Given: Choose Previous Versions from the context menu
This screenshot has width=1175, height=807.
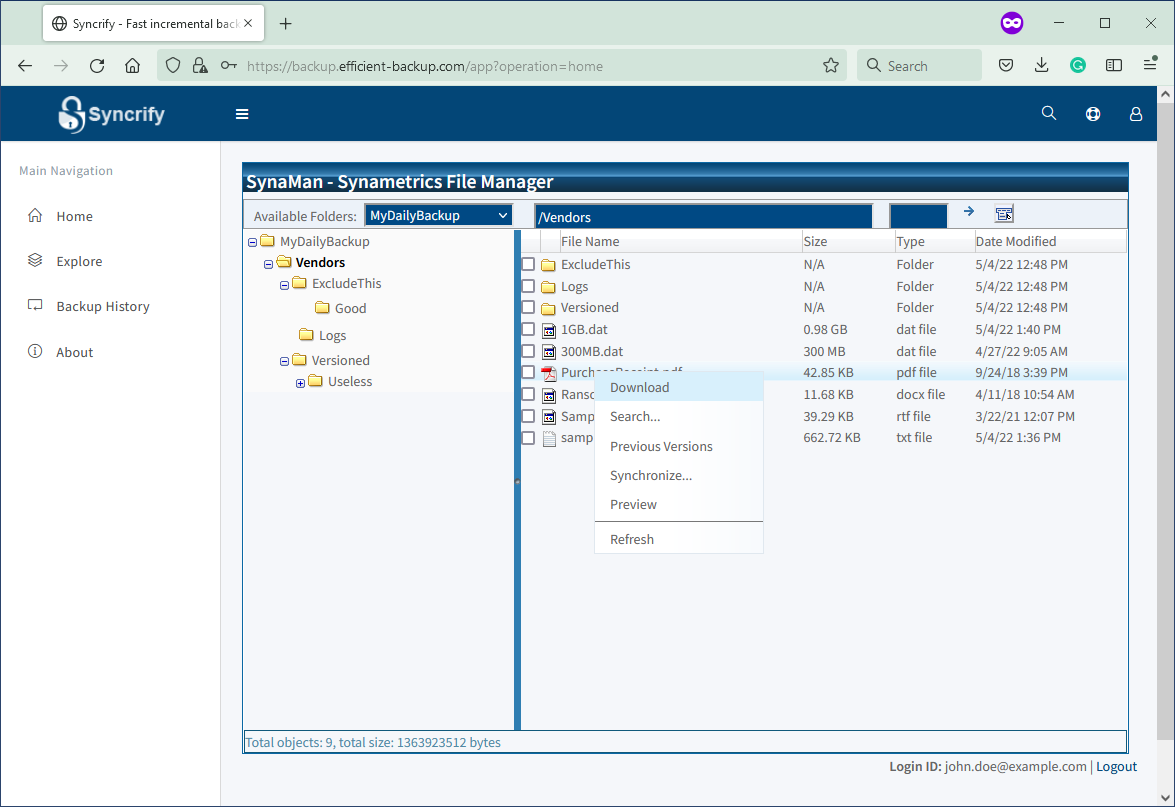Looking at the screenshot, I should click(x=661, y=446).
